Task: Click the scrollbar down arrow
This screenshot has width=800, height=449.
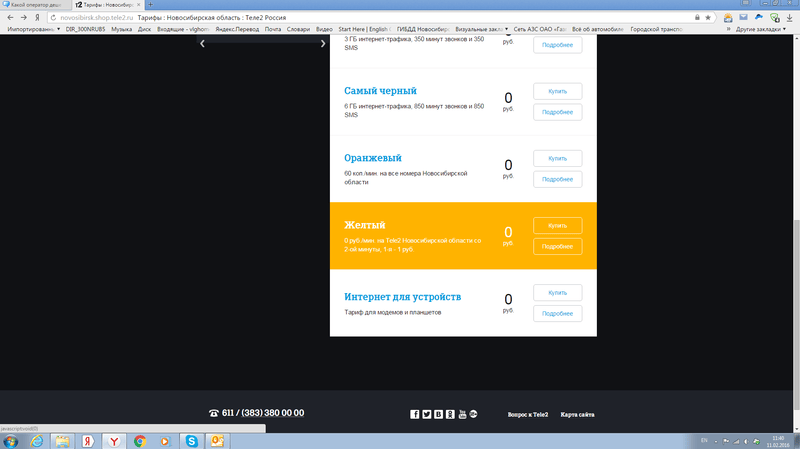Action: pos(796,429)
